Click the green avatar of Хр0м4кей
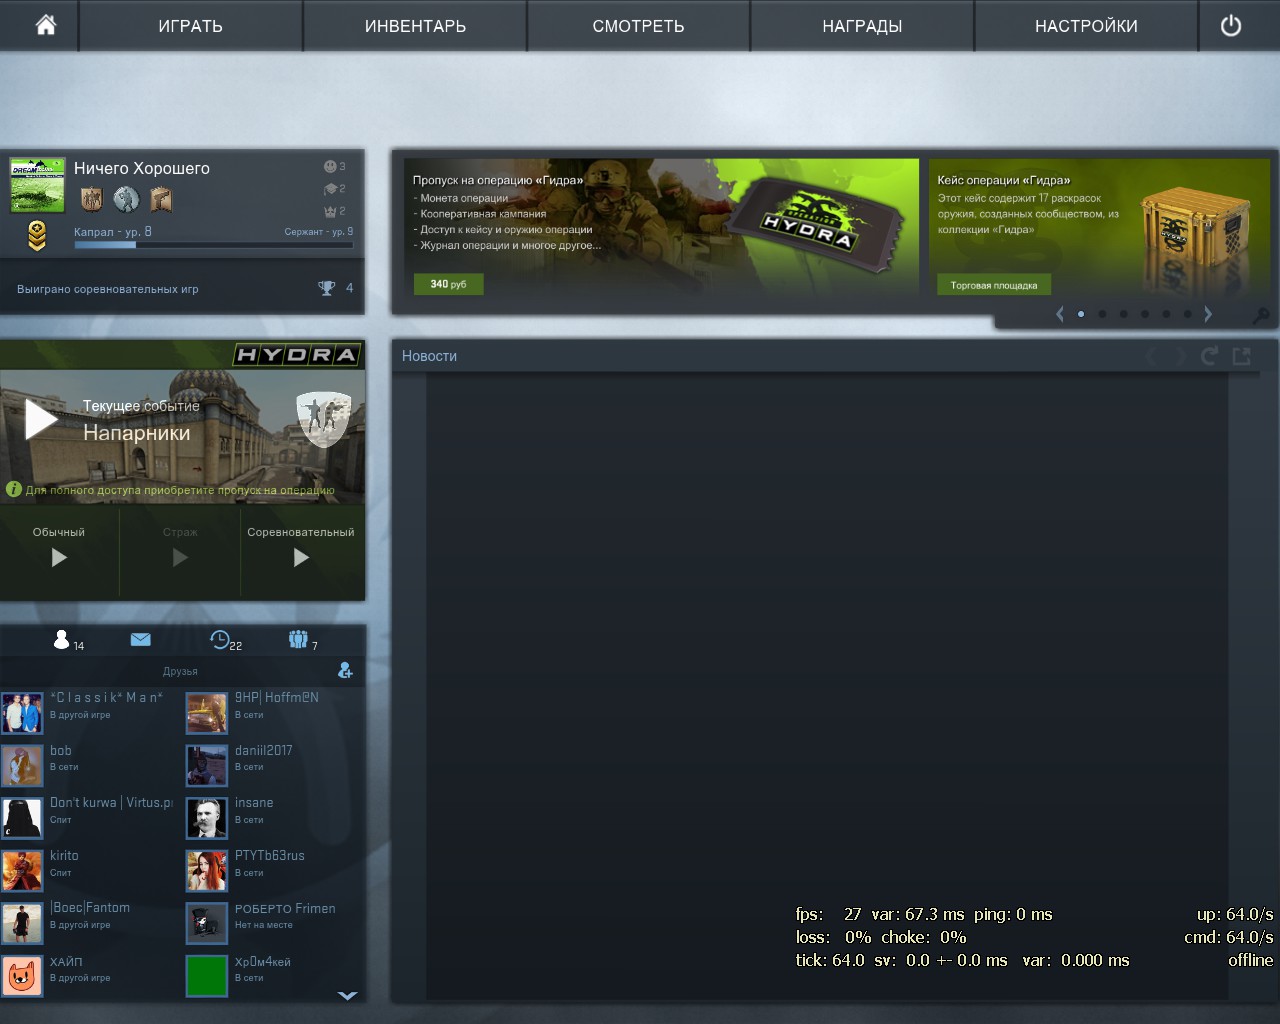The image size is (1280, 1024). coord(207,976)
